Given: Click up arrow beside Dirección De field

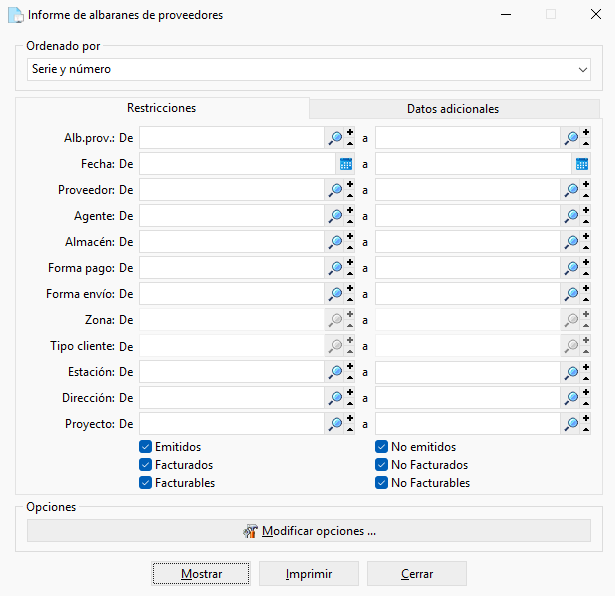Looking at the screenshot, I should coord(350,403).
